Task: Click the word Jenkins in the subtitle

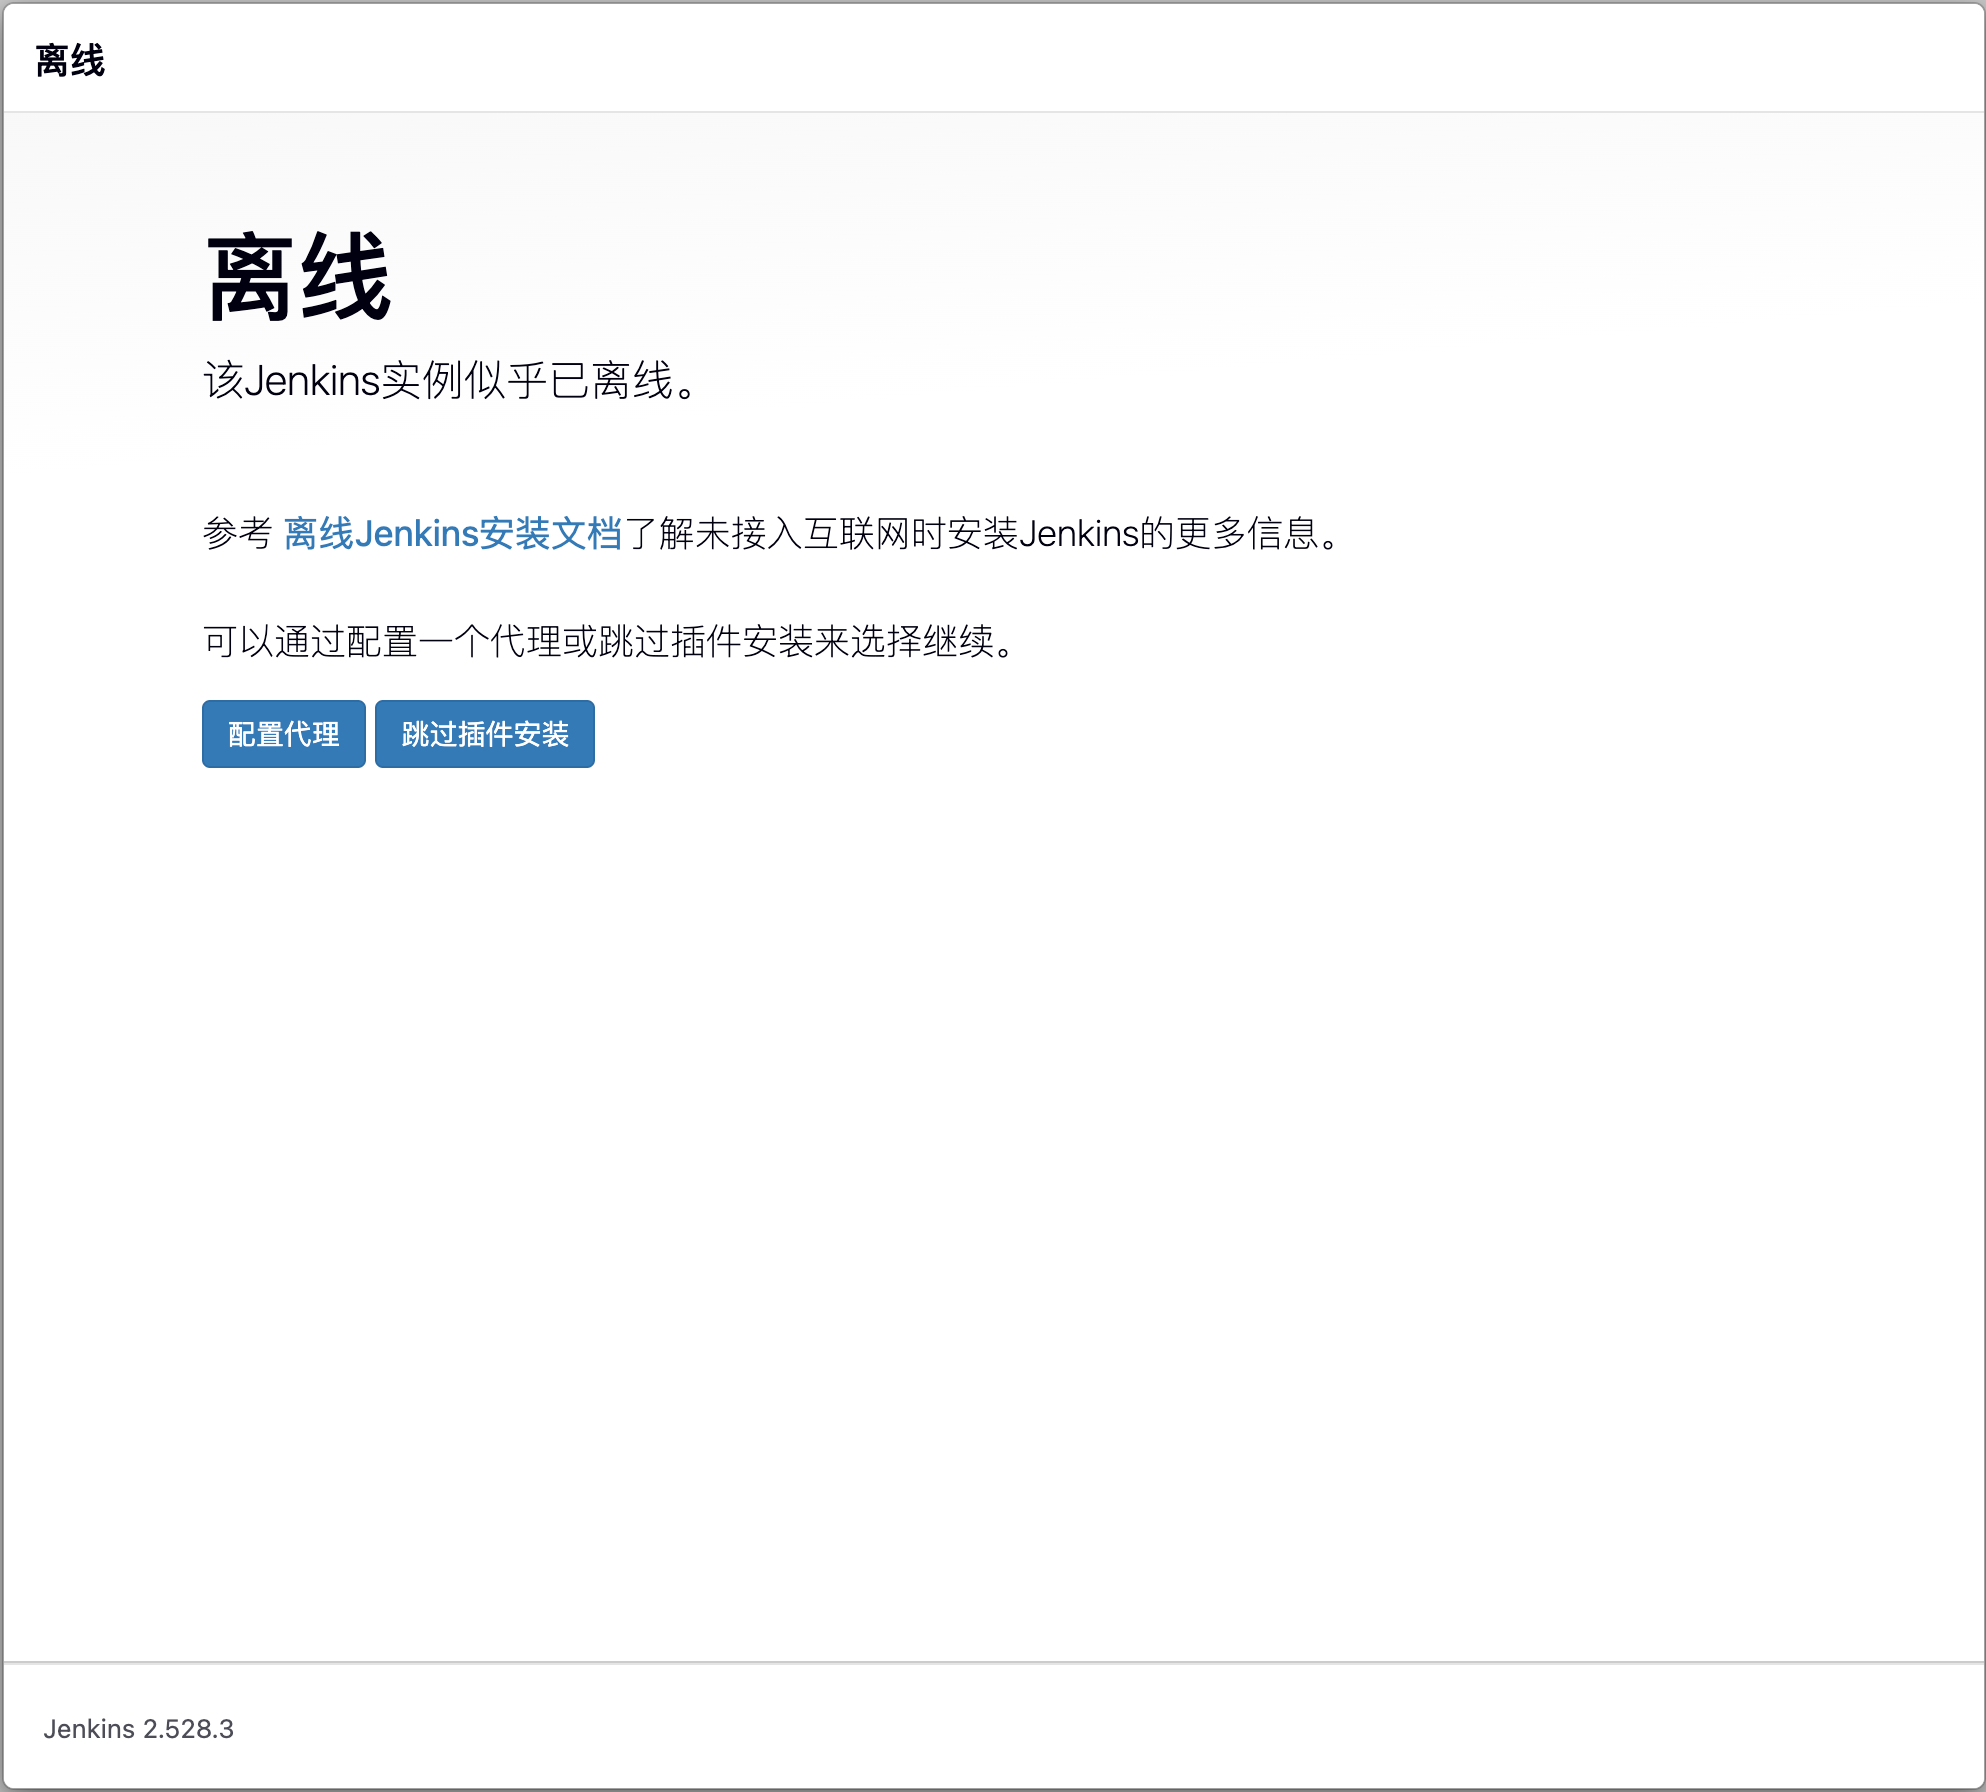Action: pyautogui.click(x=311, y=381)
